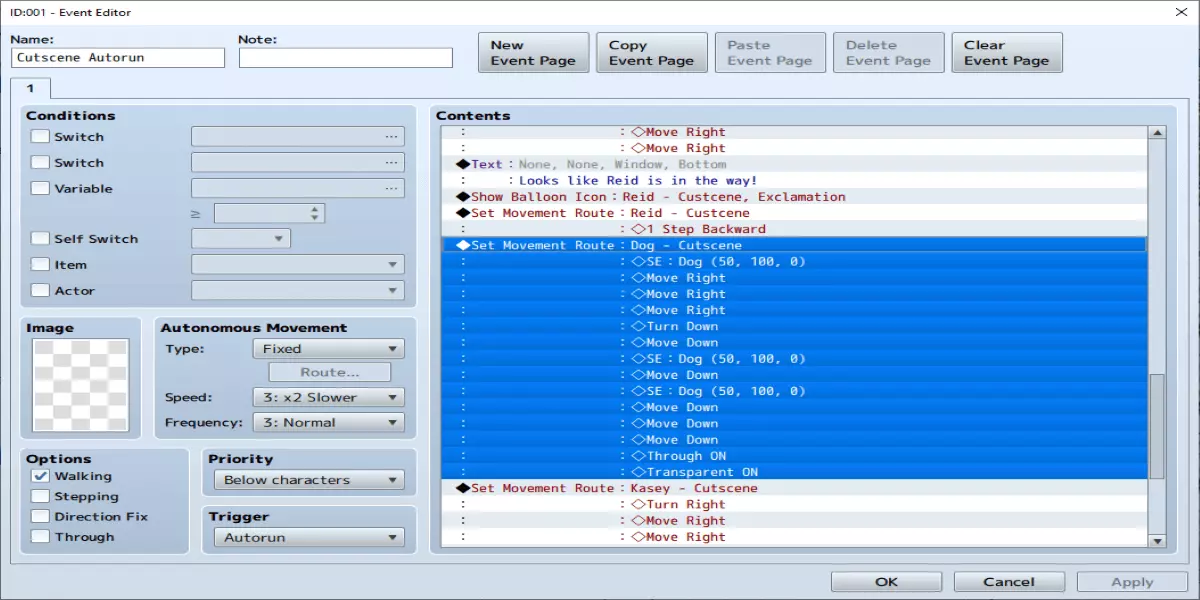Click ellipsis button of Variable condition

pyautogui.click(x=390, y=189)
